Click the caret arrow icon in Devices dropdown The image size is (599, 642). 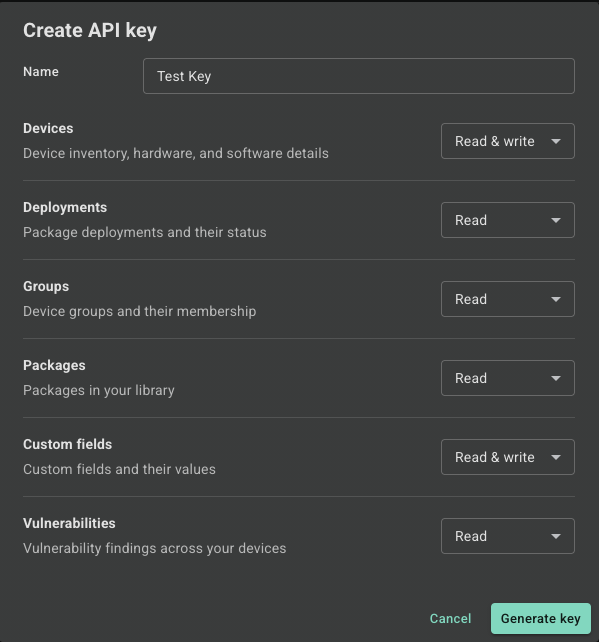(x=556, y=142)
